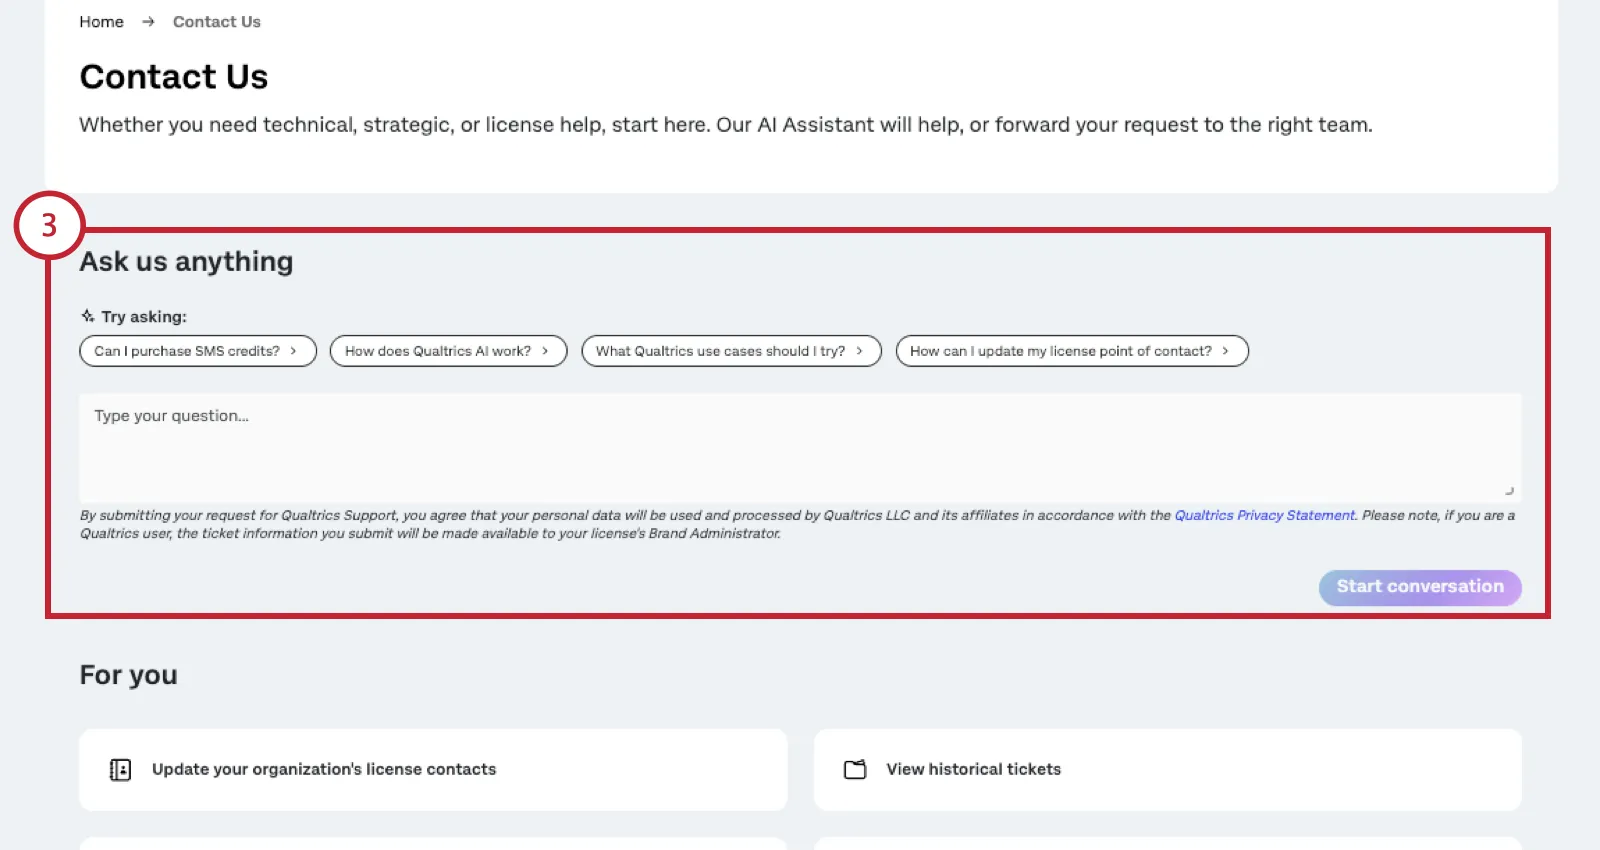This screenshot has height=850, width=1600.
Task: Click the sparkle icon next to Try asking
Action: 88,316
